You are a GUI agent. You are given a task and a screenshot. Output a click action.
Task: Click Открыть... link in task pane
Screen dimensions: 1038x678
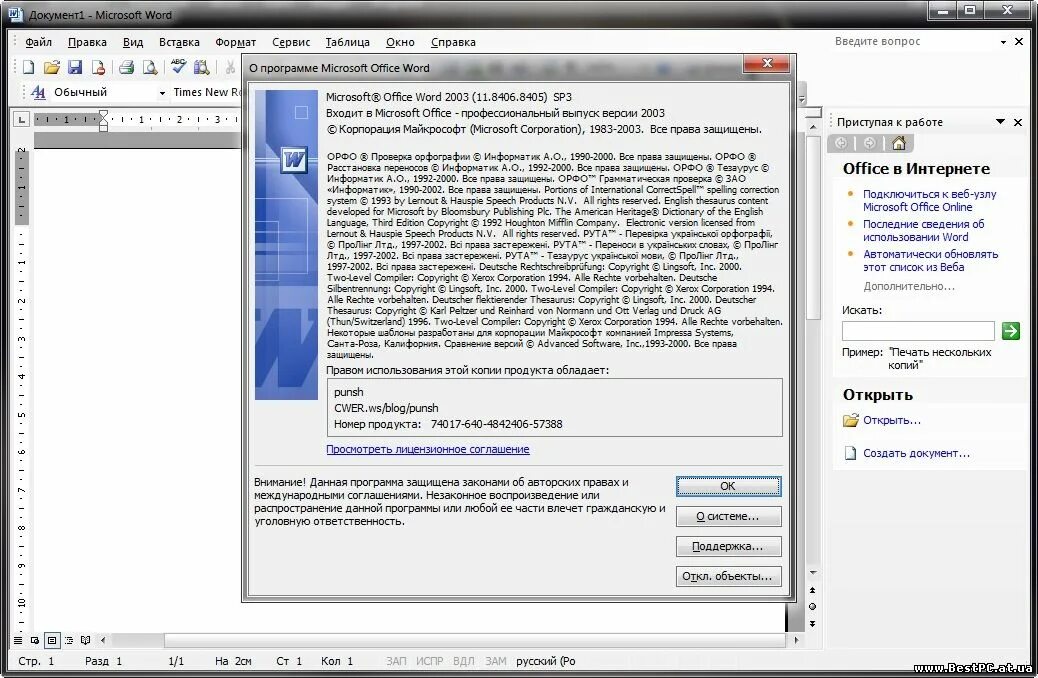click(891, 420)
